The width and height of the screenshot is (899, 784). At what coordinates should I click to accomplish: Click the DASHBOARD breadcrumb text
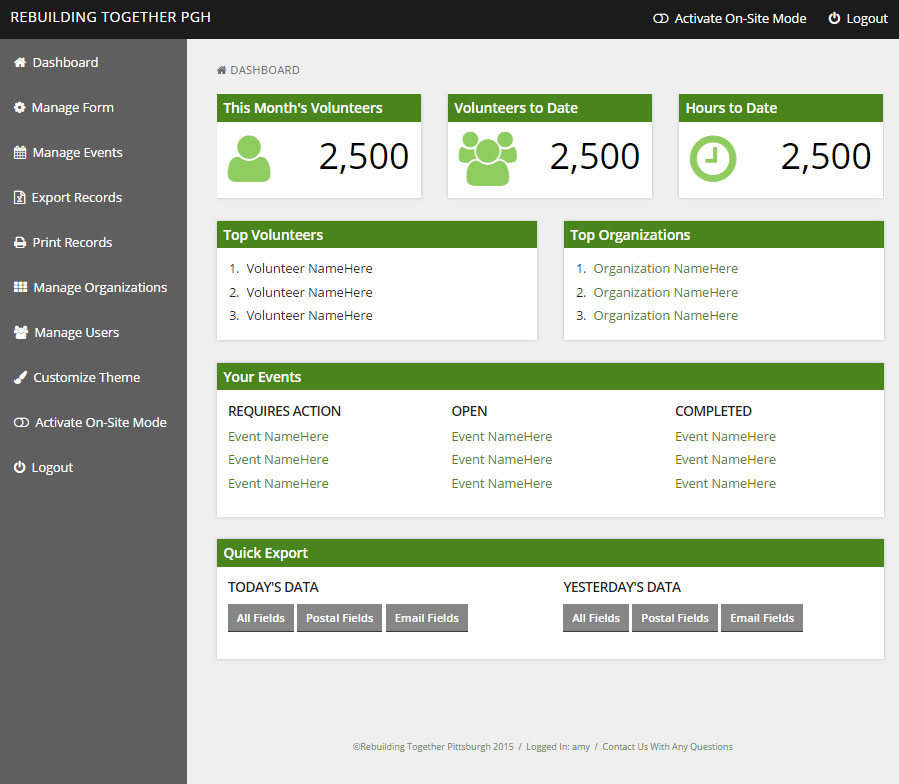pos(265,70)
